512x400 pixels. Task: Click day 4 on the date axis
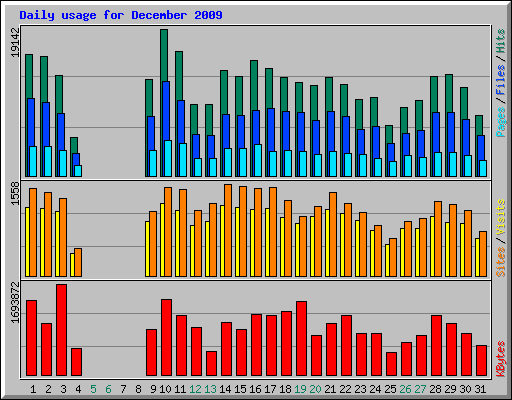click(78, 389)
